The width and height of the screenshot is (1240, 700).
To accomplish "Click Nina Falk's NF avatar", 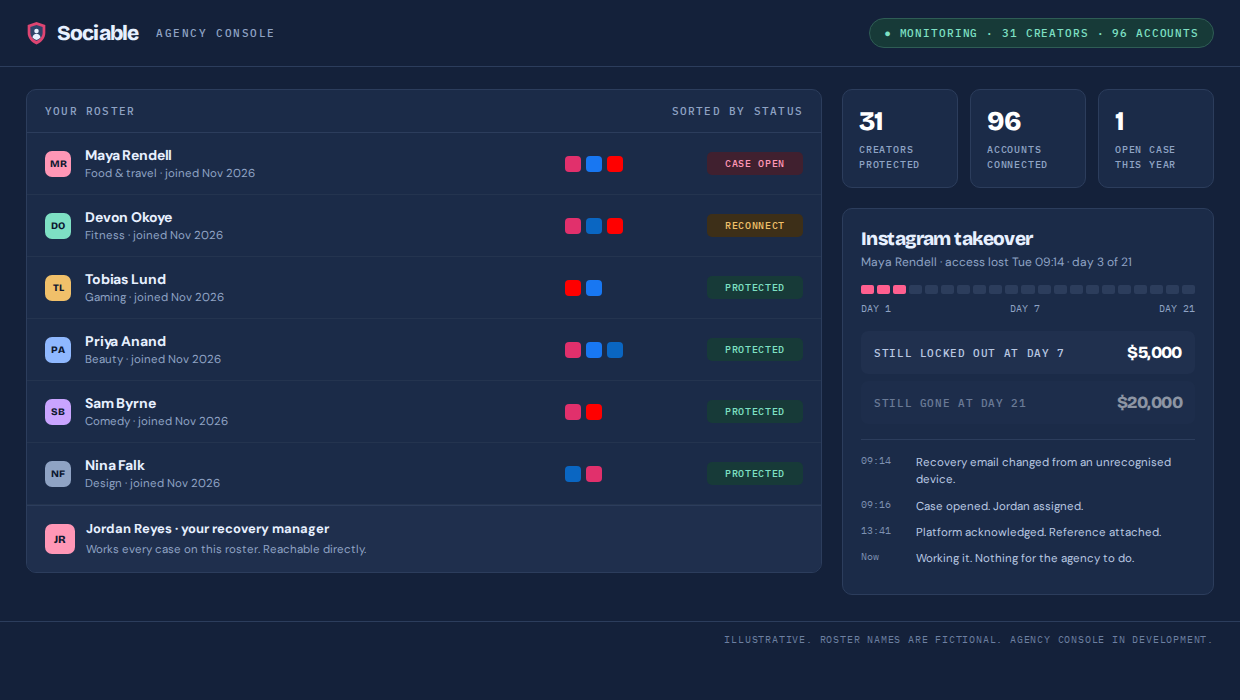I will (58, 474).
